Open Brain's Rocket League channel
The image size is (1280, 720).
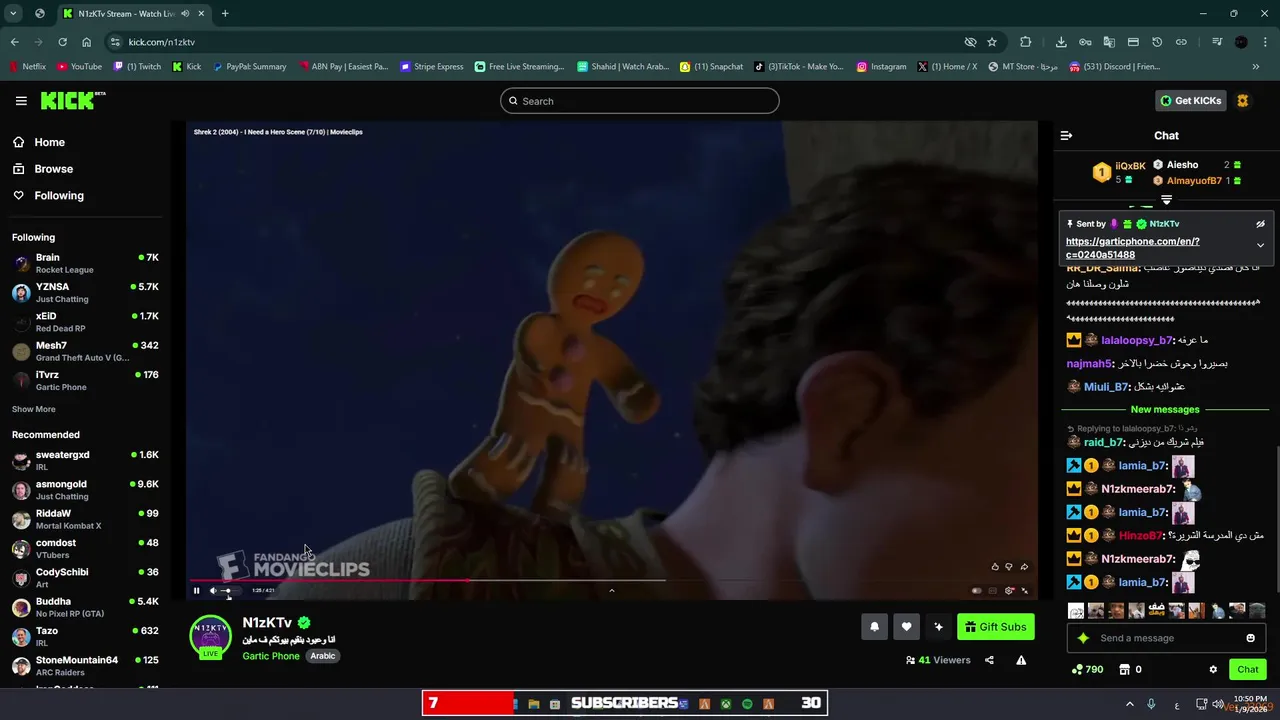coord(85,264)
